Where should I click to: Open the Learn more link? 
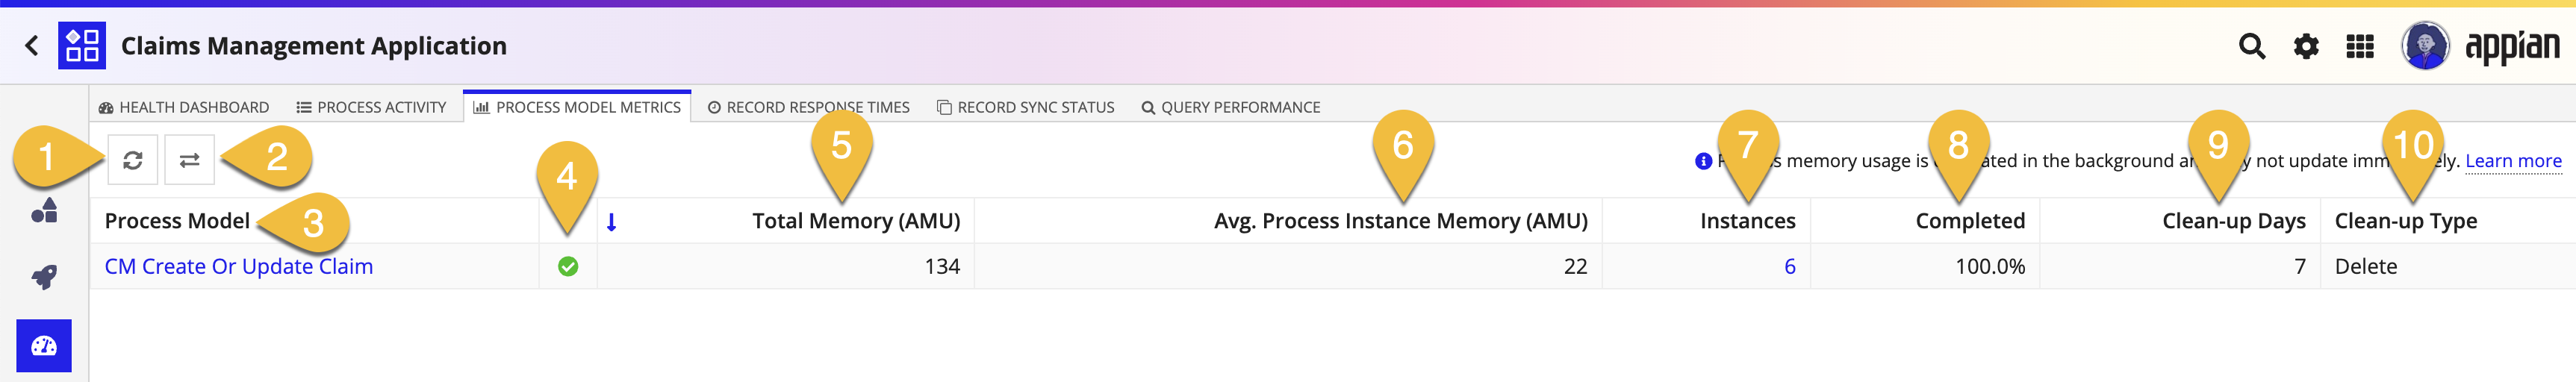(x=2513, y=161)
